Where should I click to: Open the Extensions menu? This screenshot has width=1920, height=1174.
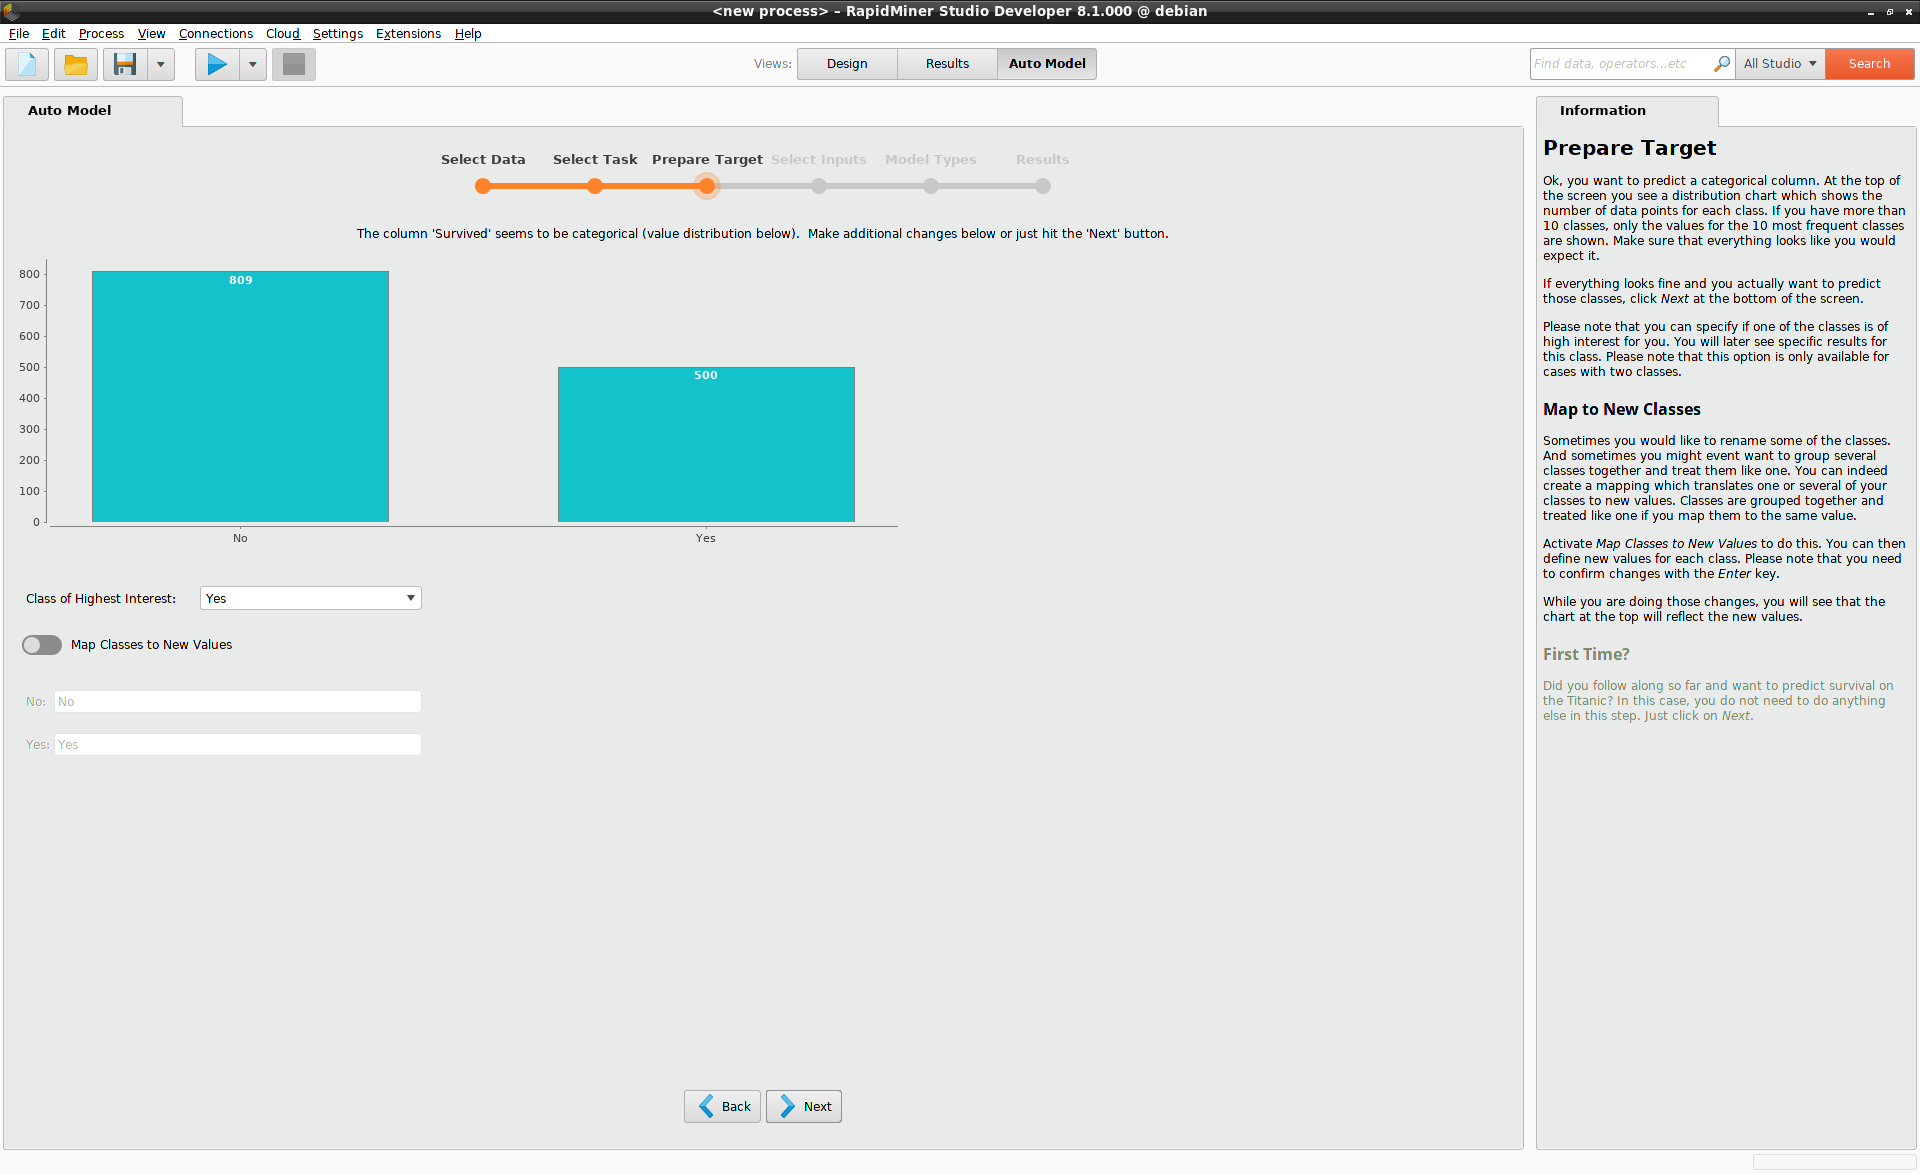409,33
